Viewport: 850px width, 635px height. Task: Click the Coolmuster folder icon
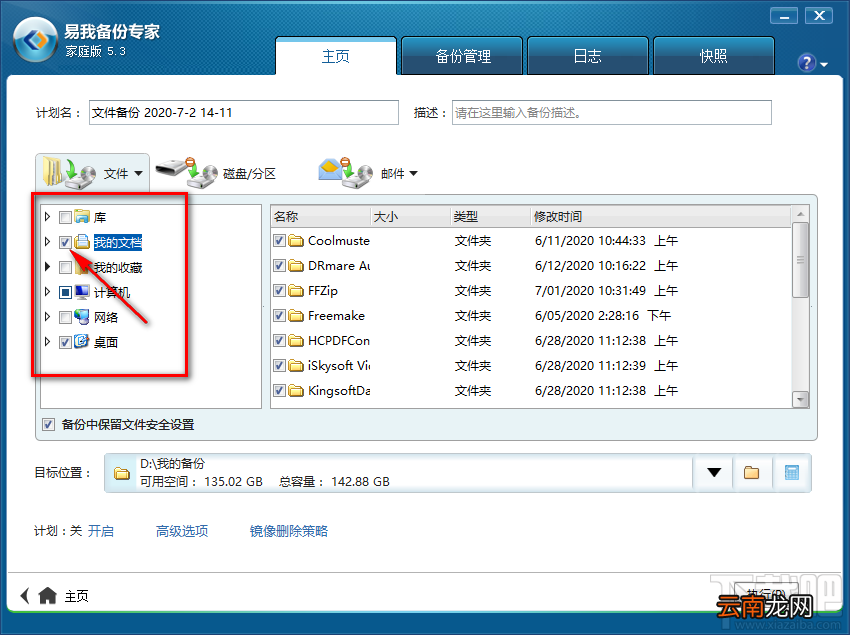click(296, 241)
